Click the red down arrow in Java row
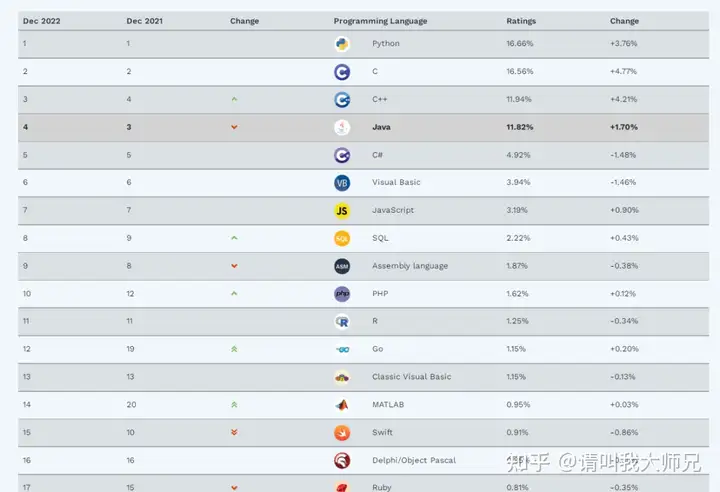This screenshot has width=720, height=492. coord(234,127)
